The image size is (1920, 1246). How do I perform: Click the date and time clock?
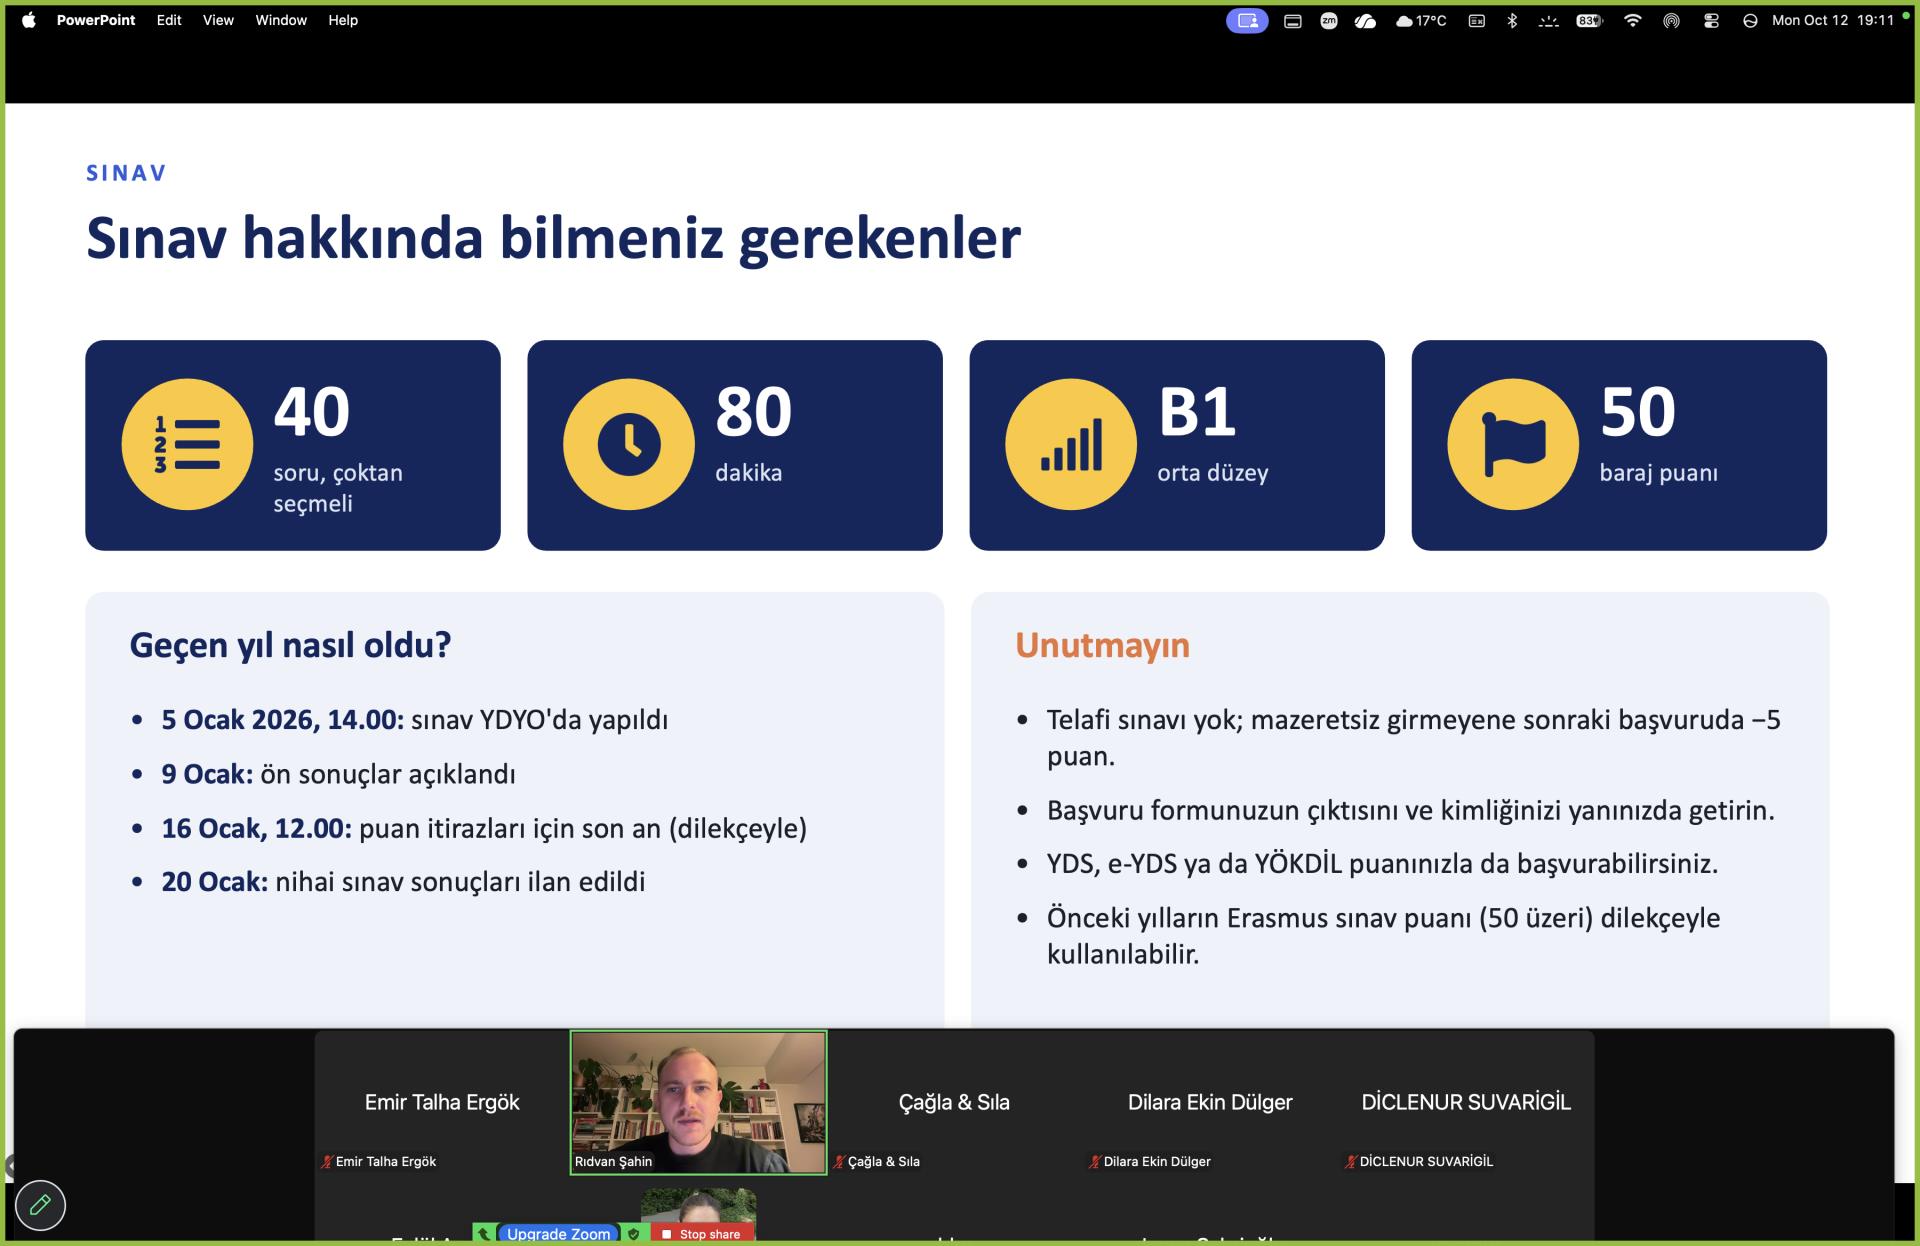1833,20
